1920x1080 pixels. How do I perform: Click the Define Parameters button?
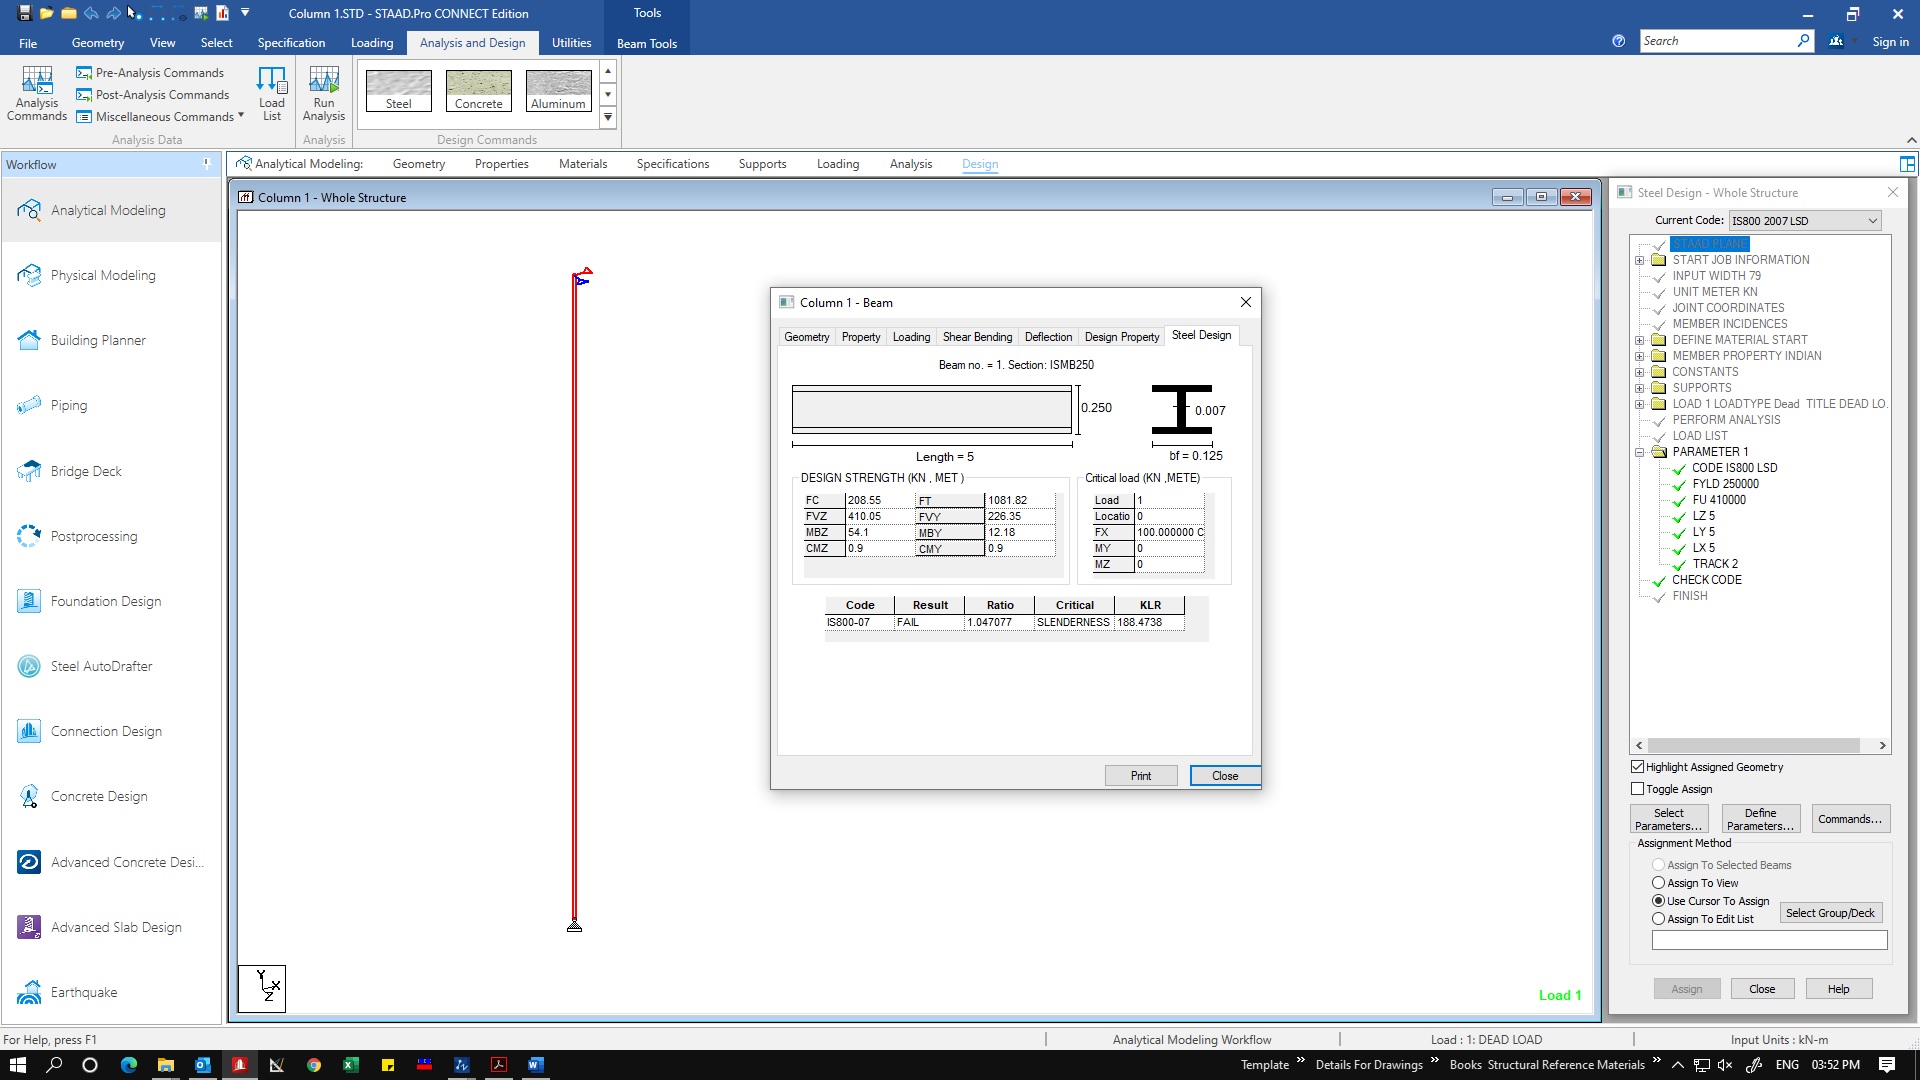(x=1760, y=819)
